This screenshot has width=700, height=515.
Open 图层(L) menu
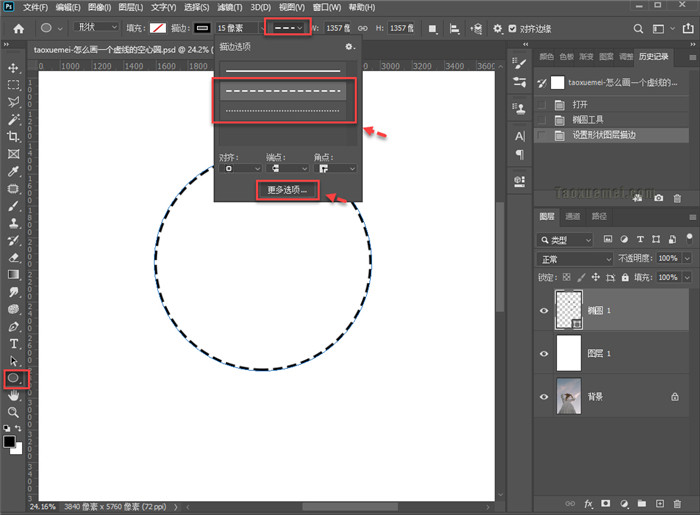(x=130, y=7)
